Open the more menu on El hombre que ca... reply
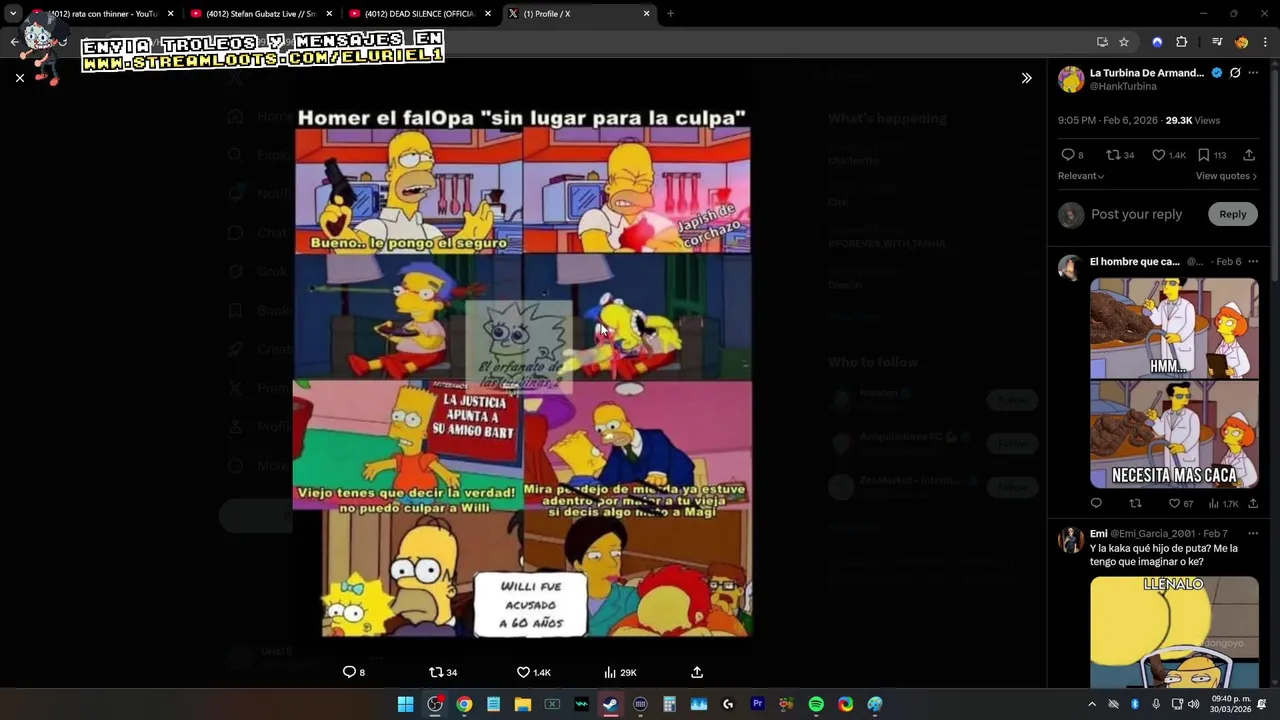Image resolution: width=1280 pixels, height=720 pixels. coord(1253,262)
